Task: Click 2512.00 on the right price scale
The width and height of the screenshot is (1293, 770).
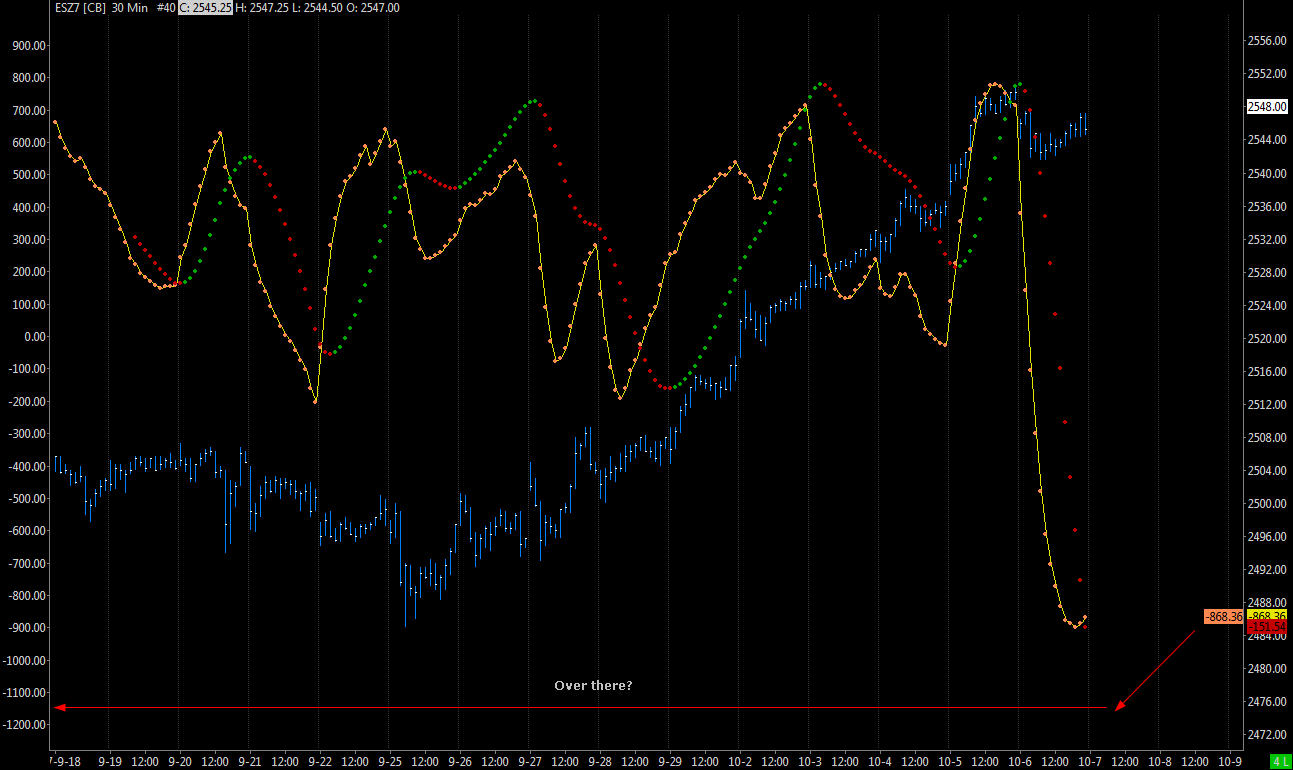Action: tap(1265, 404)
